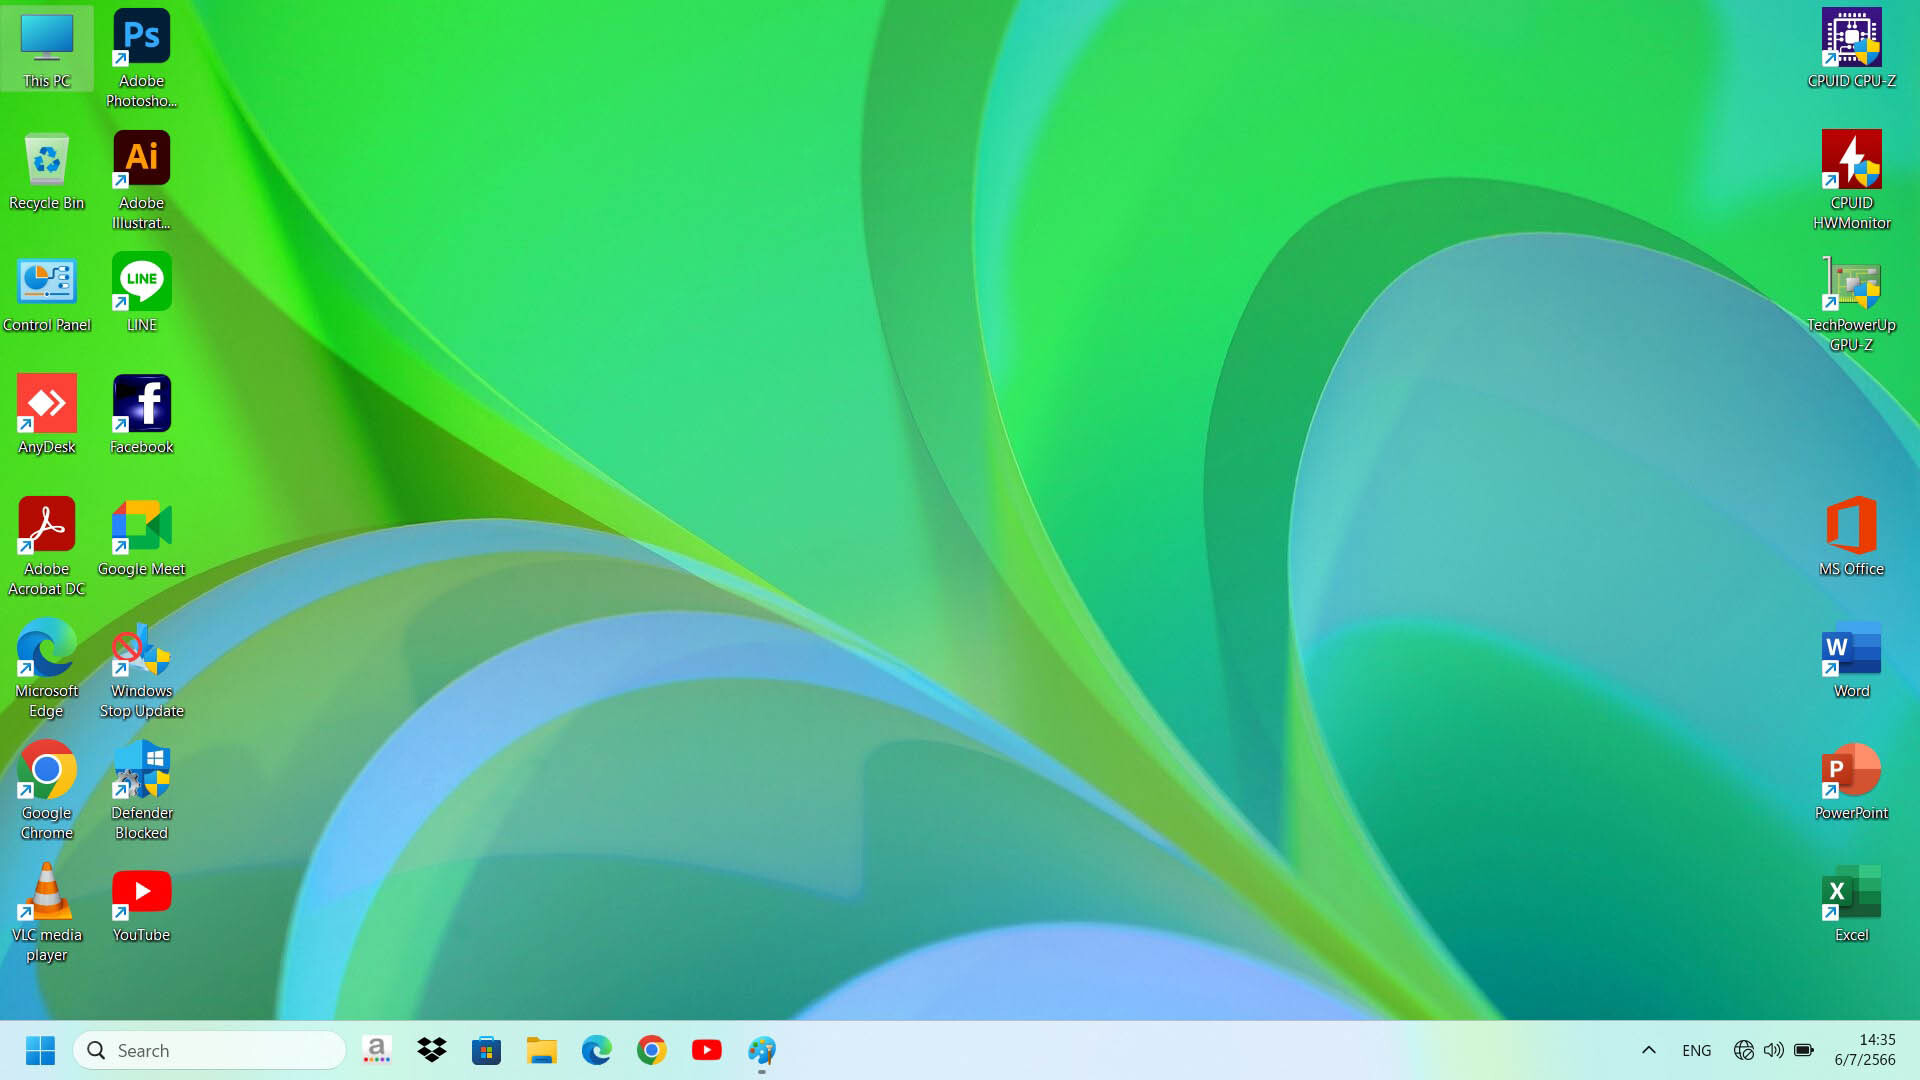Click the Windows Start button

click(40, 1050)
